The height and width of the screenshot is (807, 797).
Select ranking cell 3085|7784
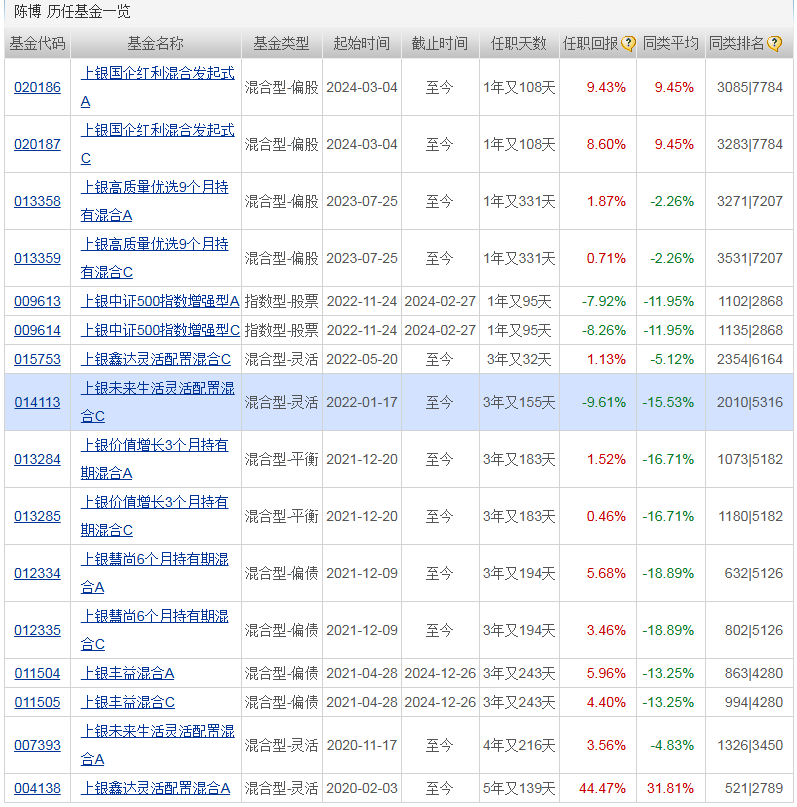750,87
